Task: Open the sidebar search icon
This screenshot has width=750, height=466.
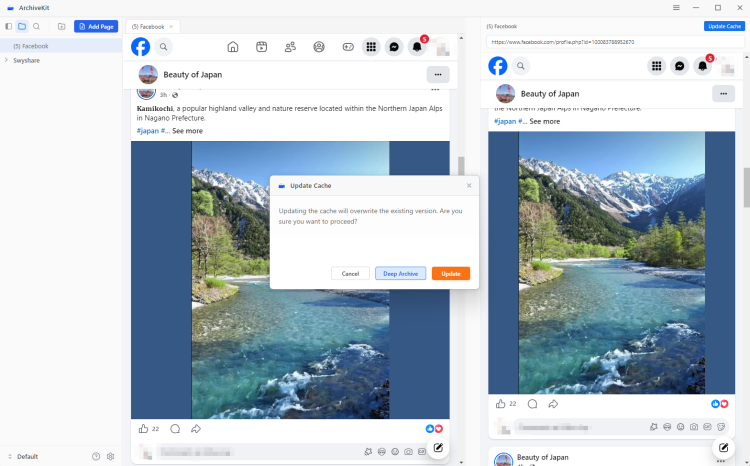Action: click(37, 26)
